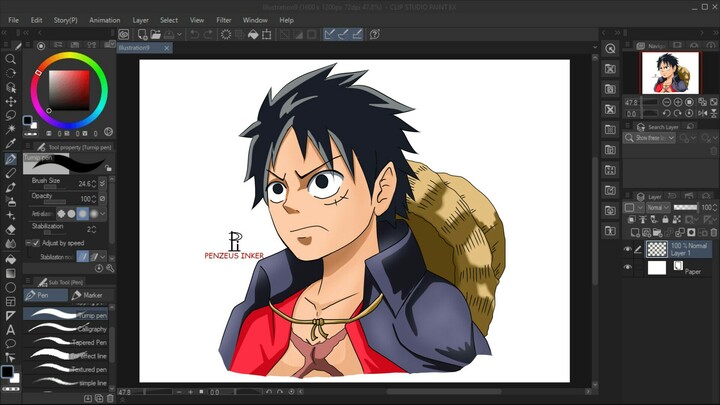Screen dimensions: 720x405
Task: Select the Marker sub tool group
Action: click(91, 295)
